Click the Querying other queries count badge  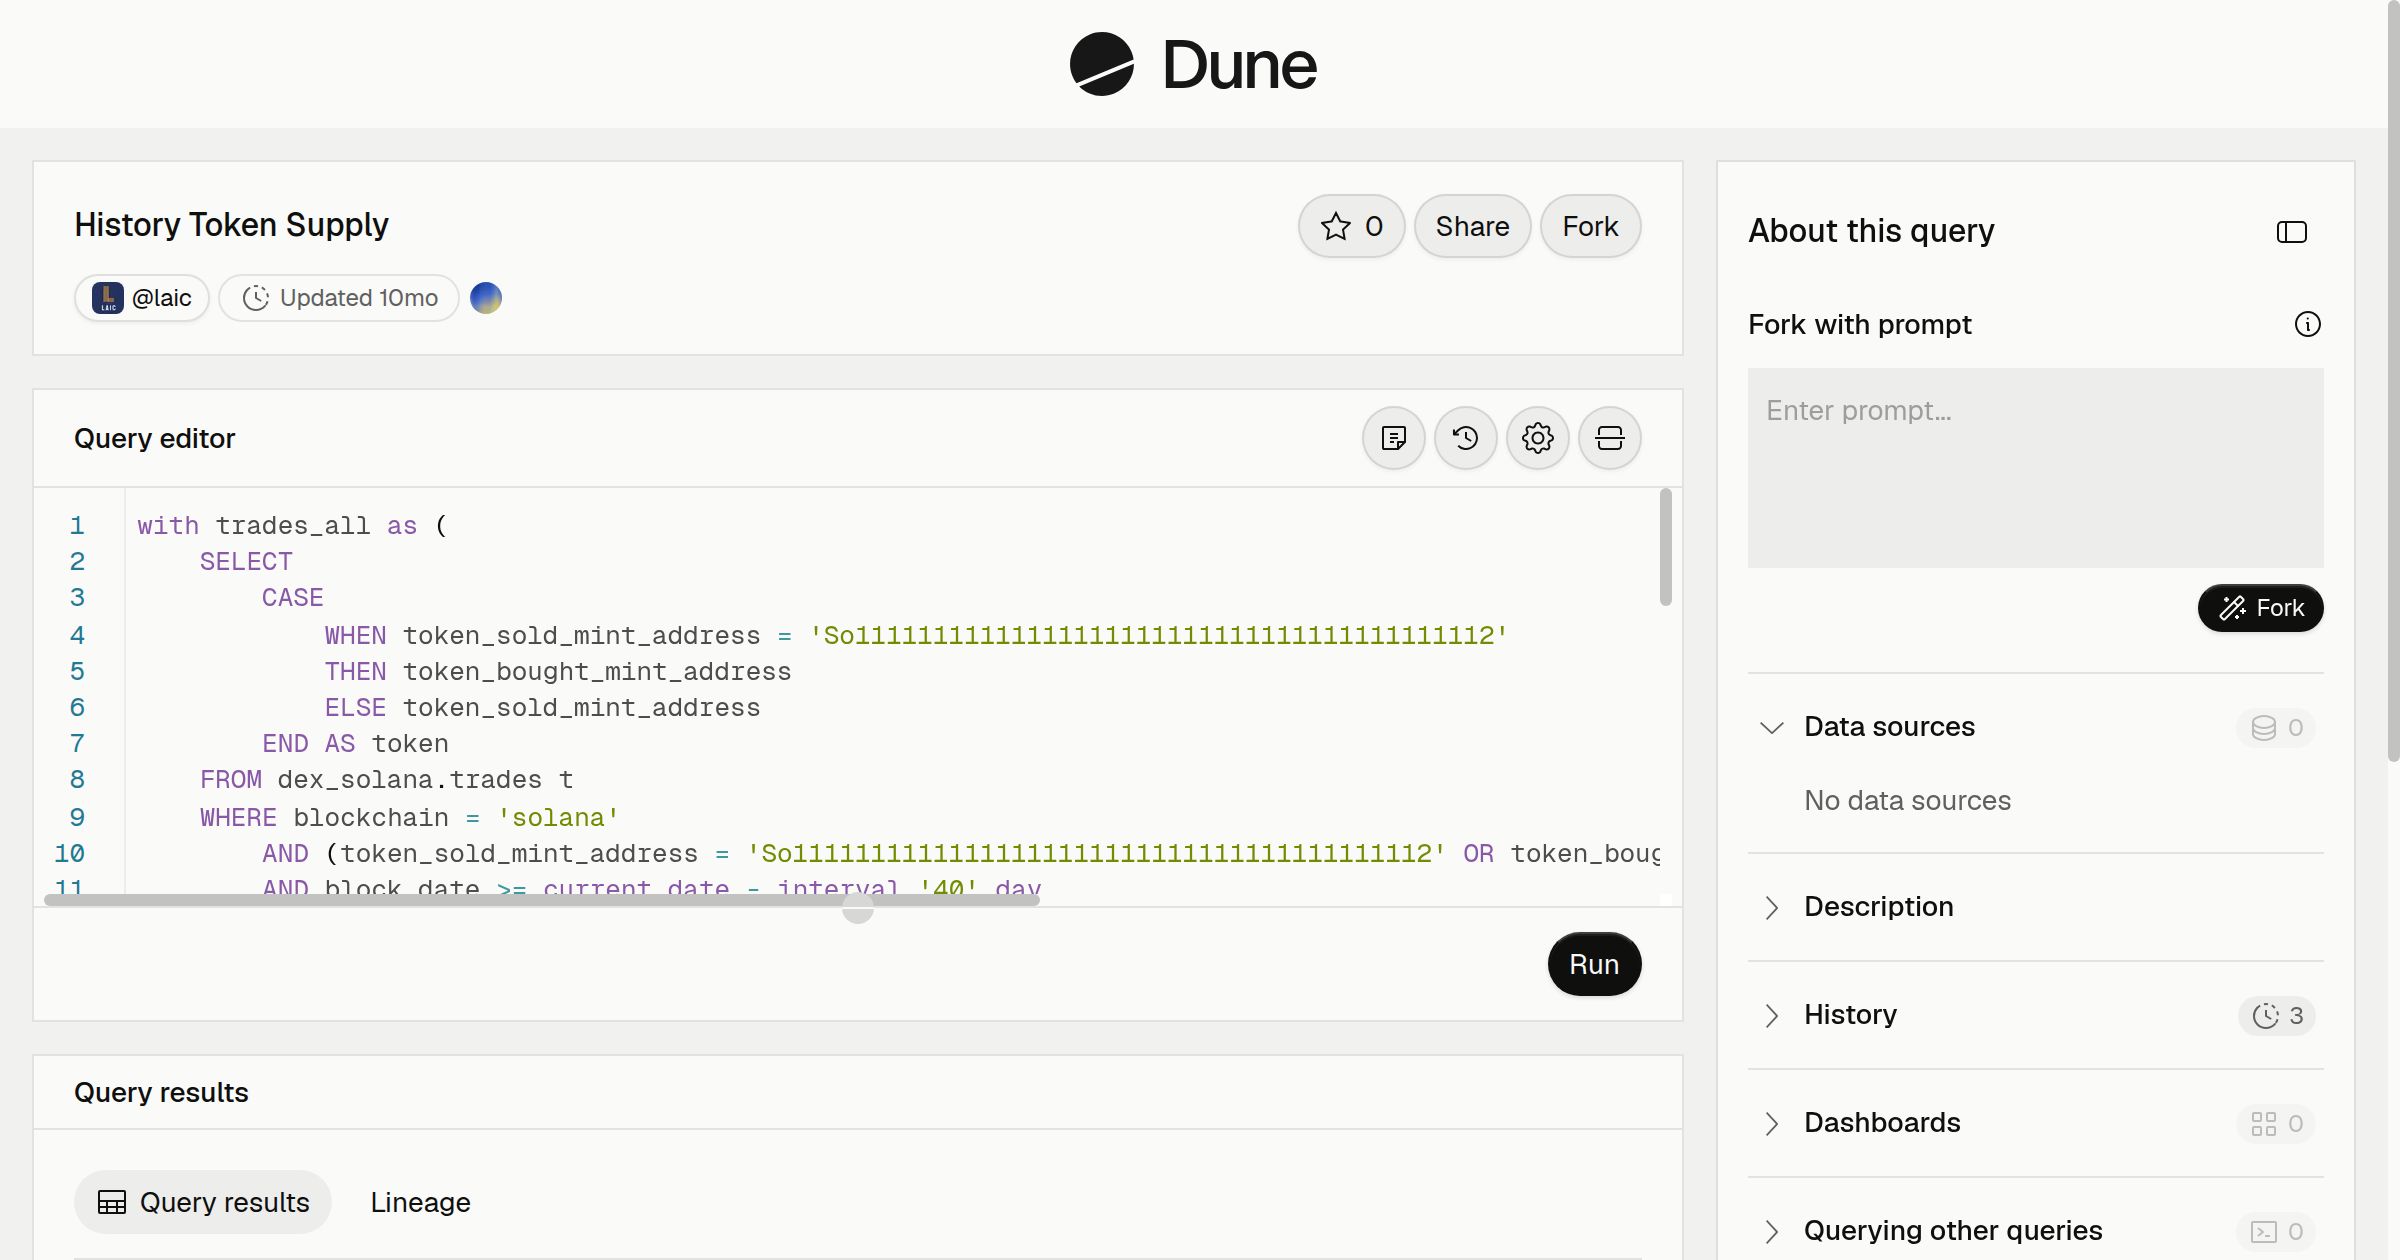pos(2277,1231)
